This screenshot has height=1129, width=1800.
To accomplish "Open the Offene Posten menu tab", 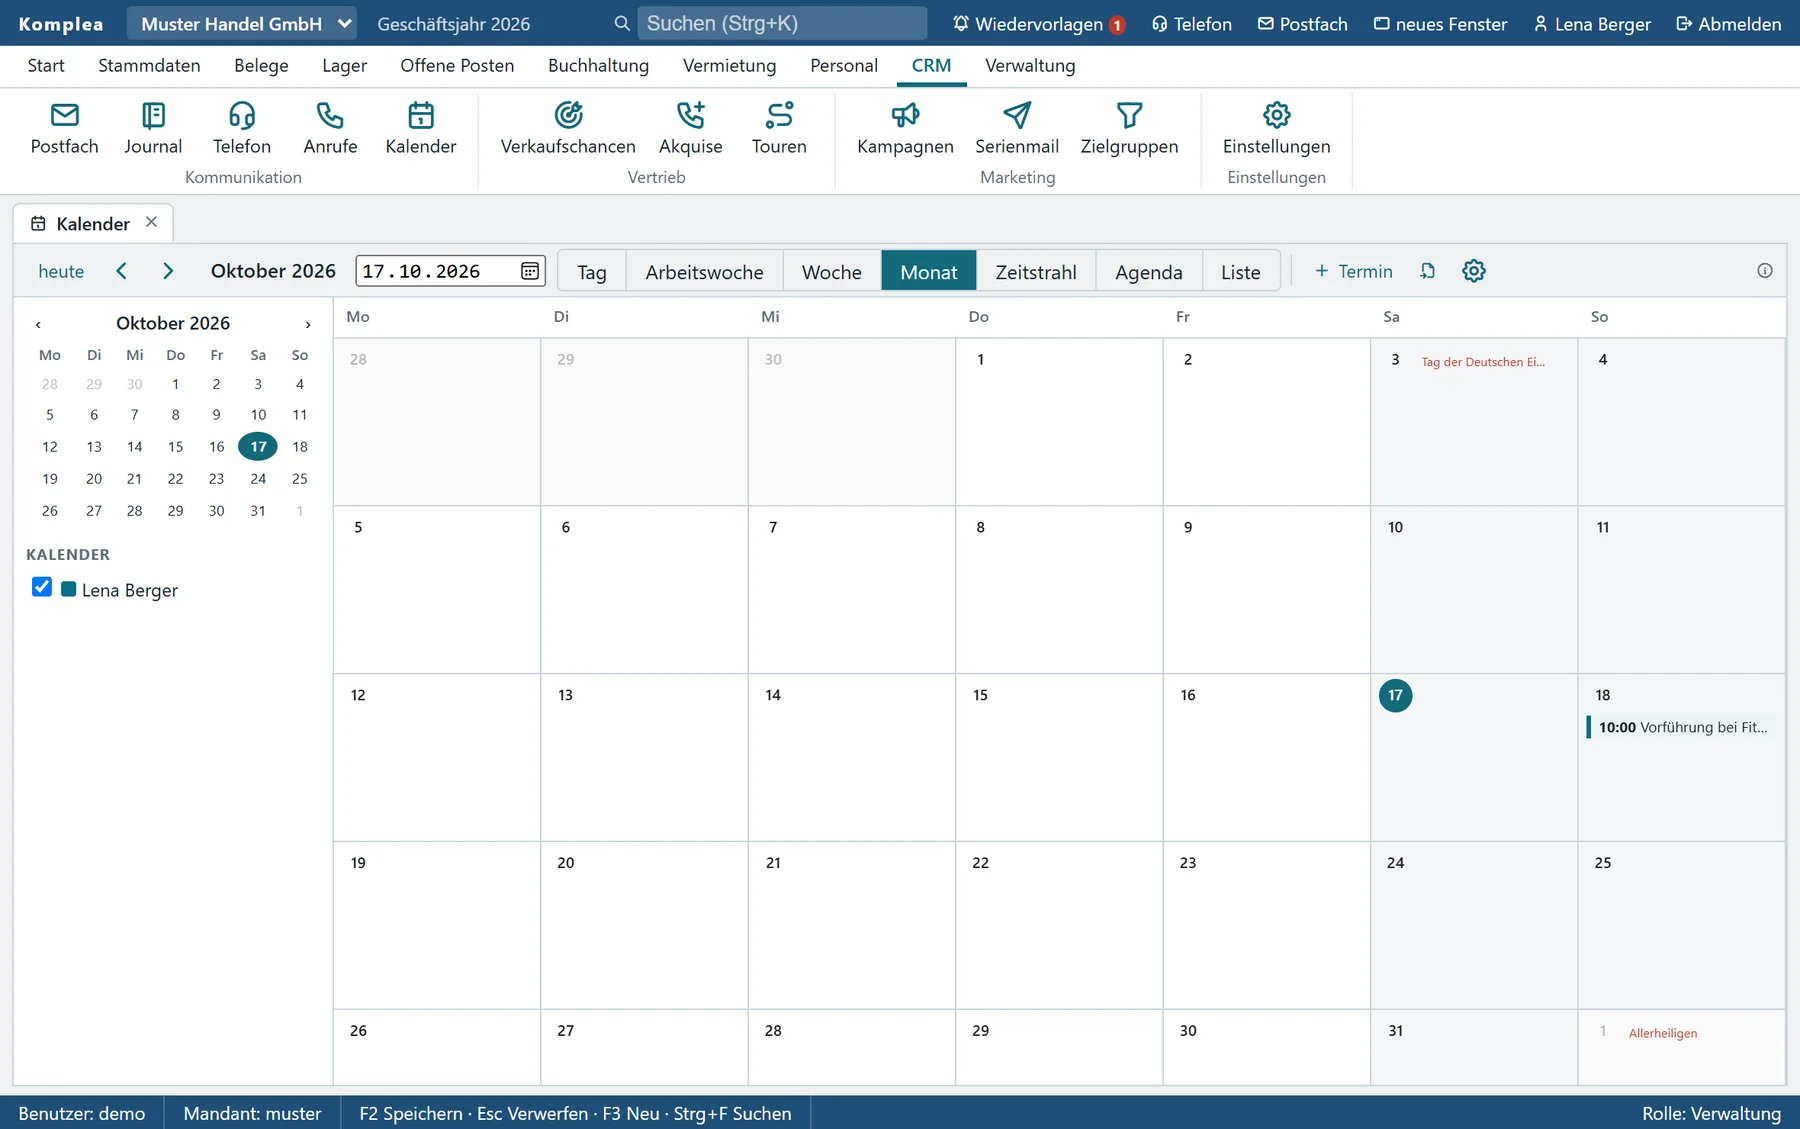I will tap(457, 65).
